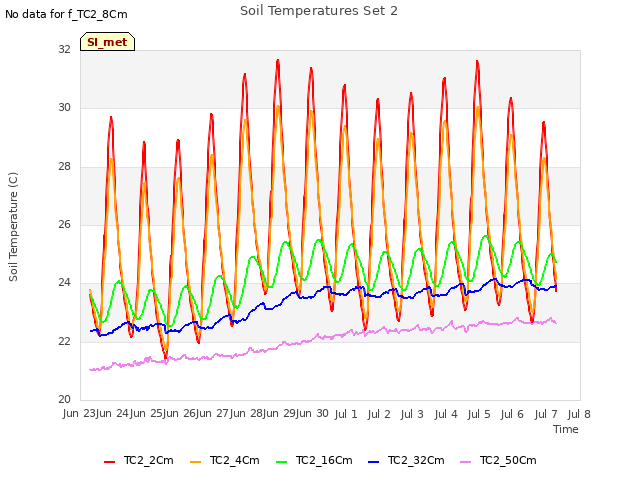The height and width of the screenshot is (480, 640).
Task: Click the green TC2_16Cm legend swatch
Action: click(x=282, y=462)
